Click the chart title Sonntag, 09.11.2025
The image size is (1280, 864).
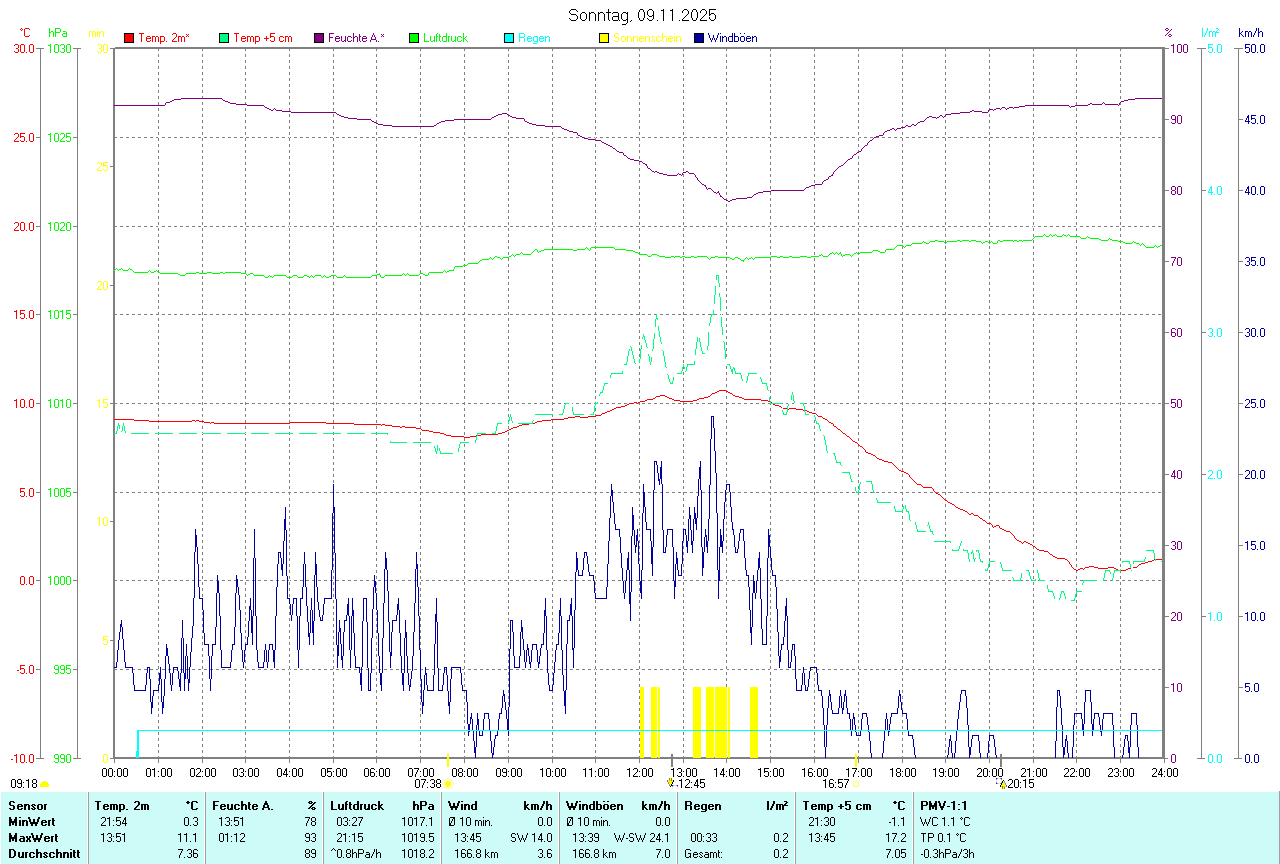tap(642, 15)
